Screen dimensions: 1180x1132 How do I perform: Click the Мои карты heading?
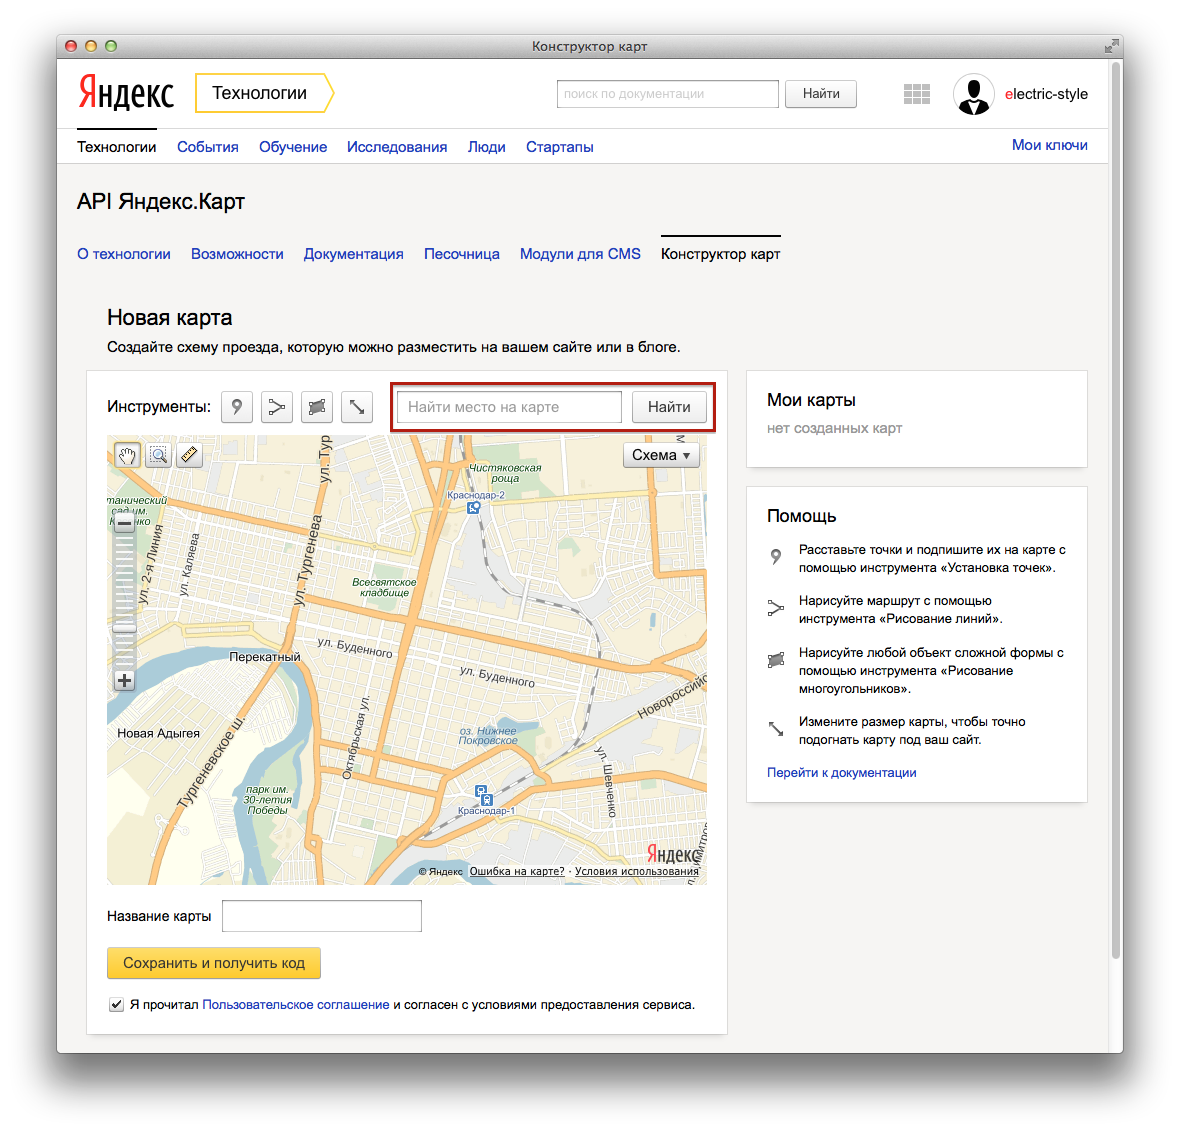[x=811, y=400]
